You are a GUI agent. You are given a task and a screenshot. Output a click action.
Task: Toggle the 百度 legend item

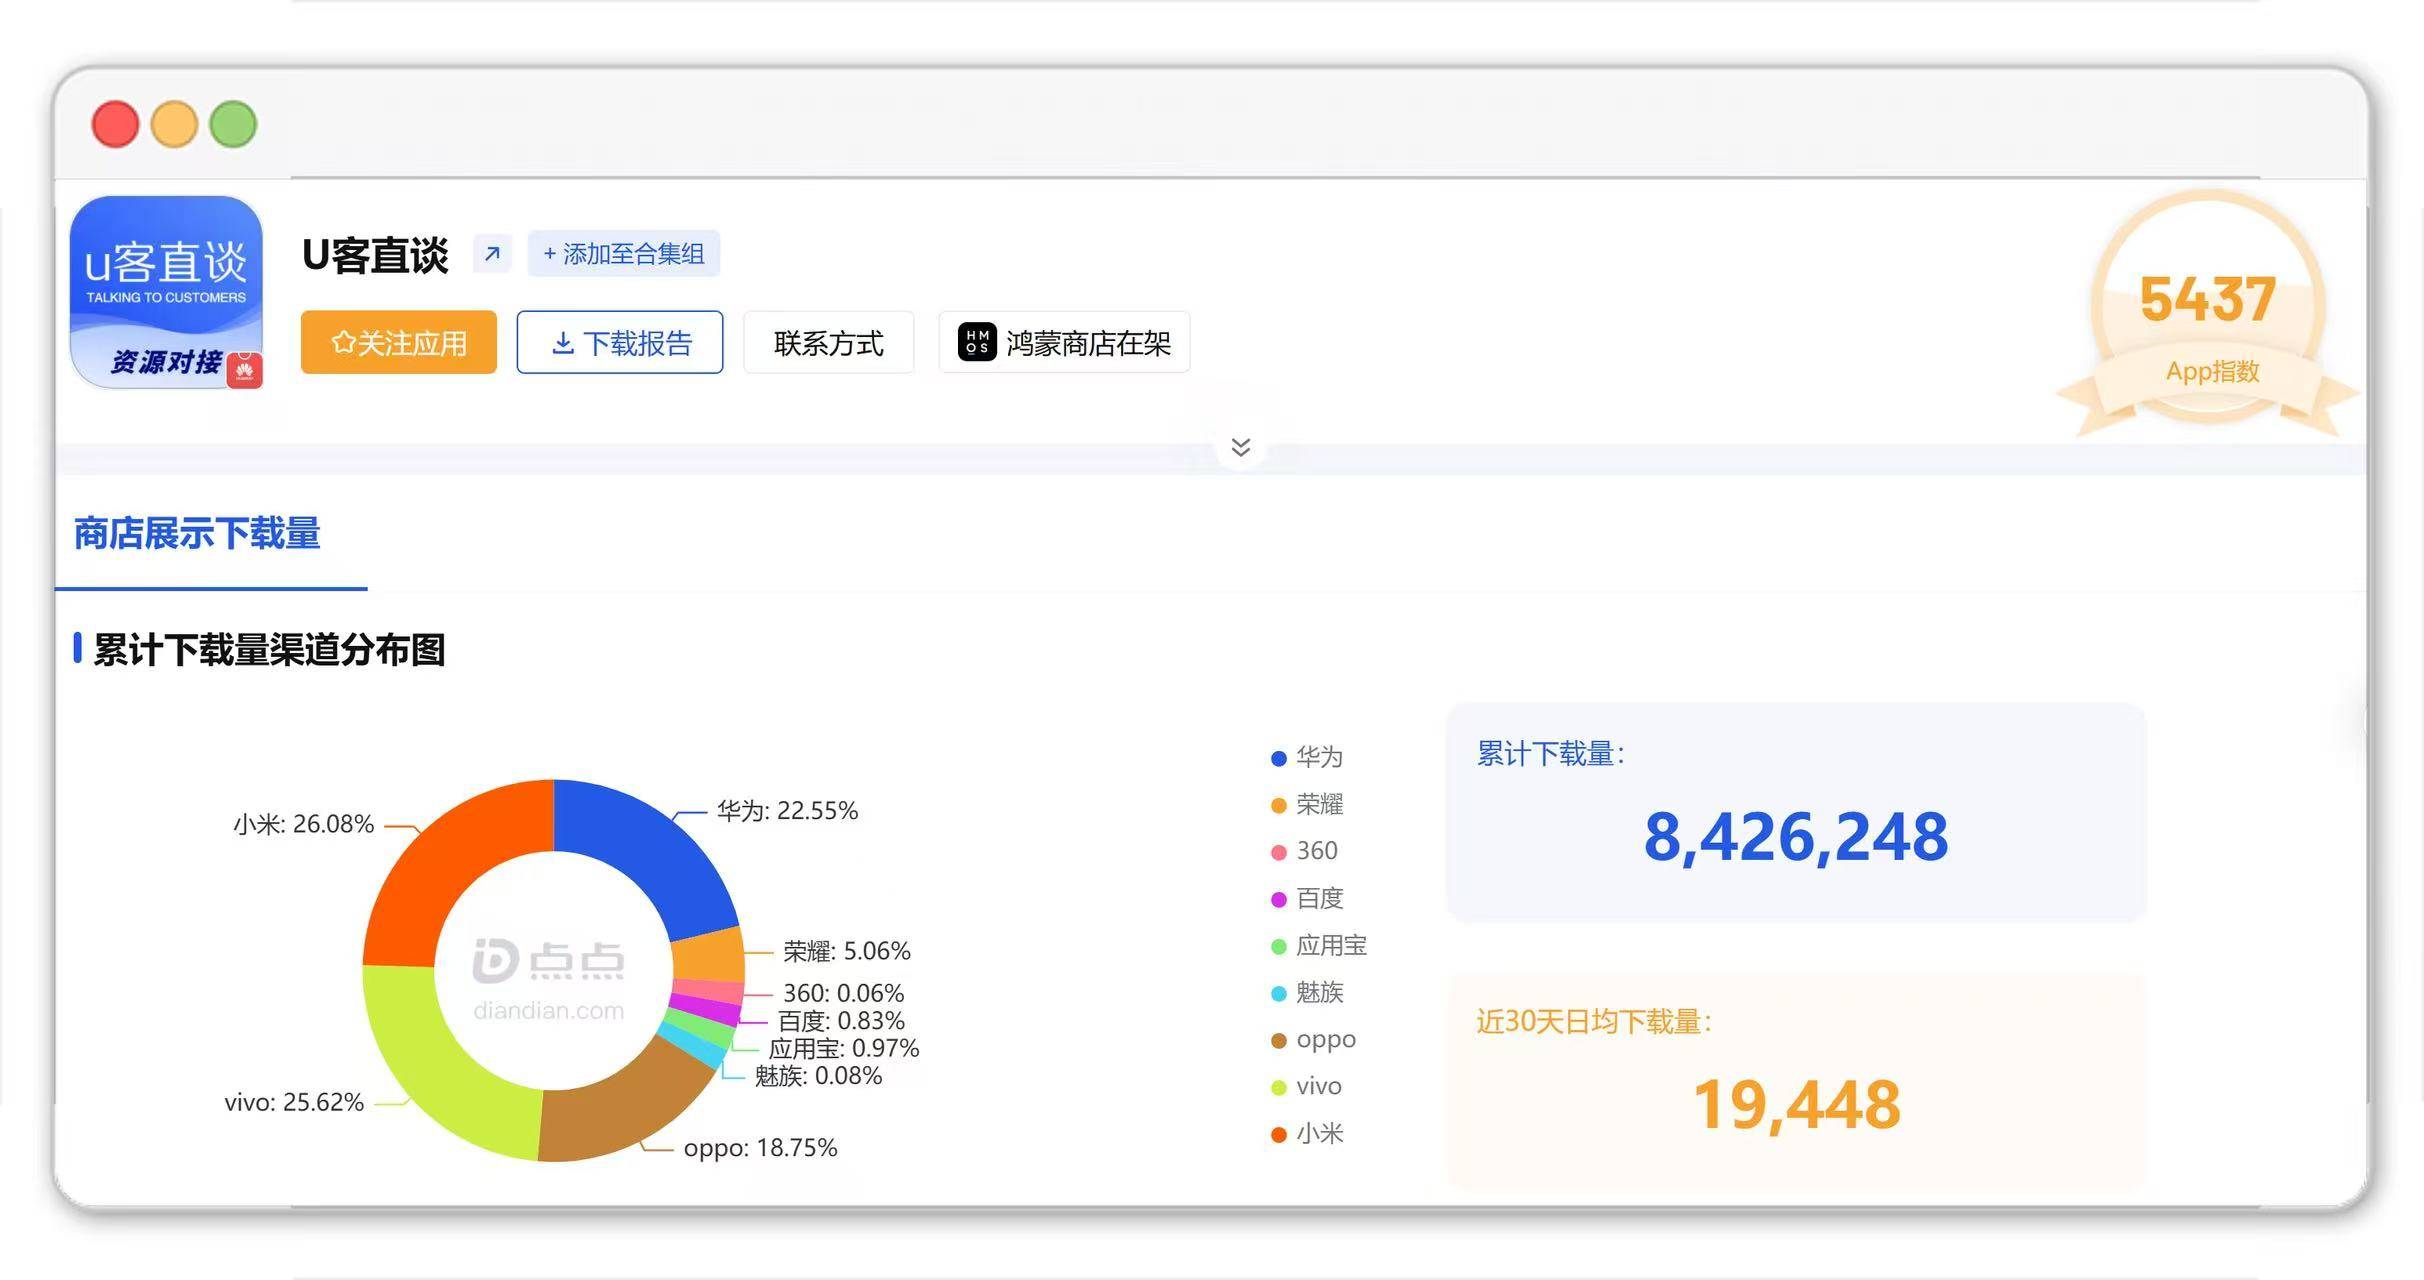click(x=1307, y=898)
